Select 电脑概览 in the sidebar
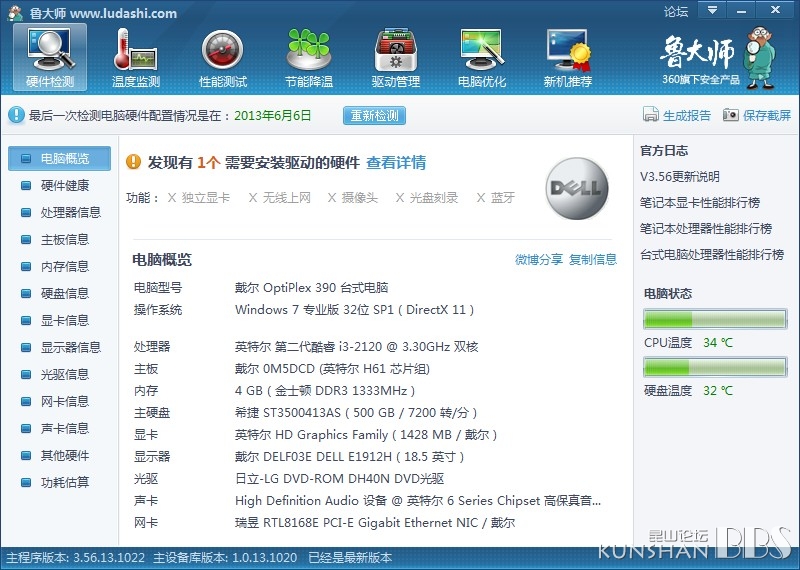Screen dimensions: 800x570 pos(59,159)
